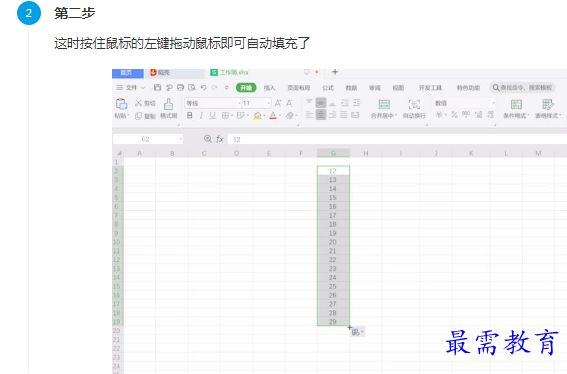Viewport: 567px width, 374px height.
Task: Click the clear/eraser icon
Action: coord(290,115)
